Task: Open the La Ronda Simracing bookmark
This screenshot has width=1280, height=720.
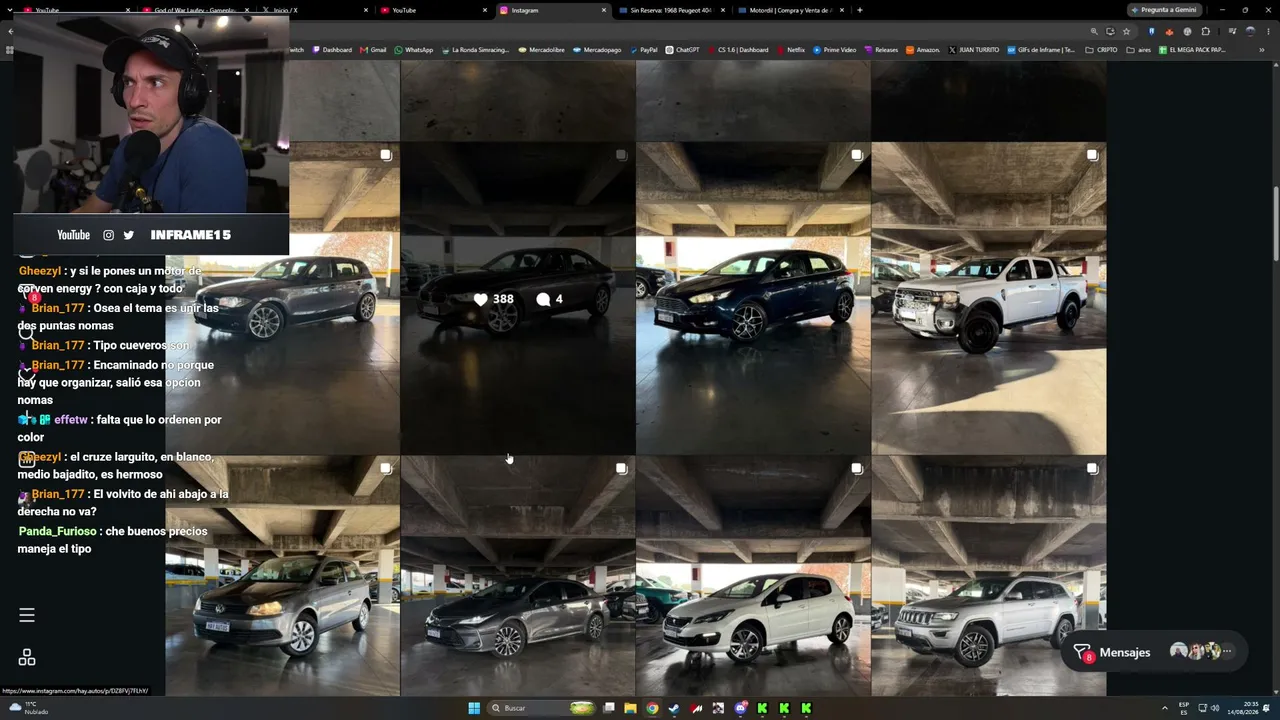Action: 475,50
